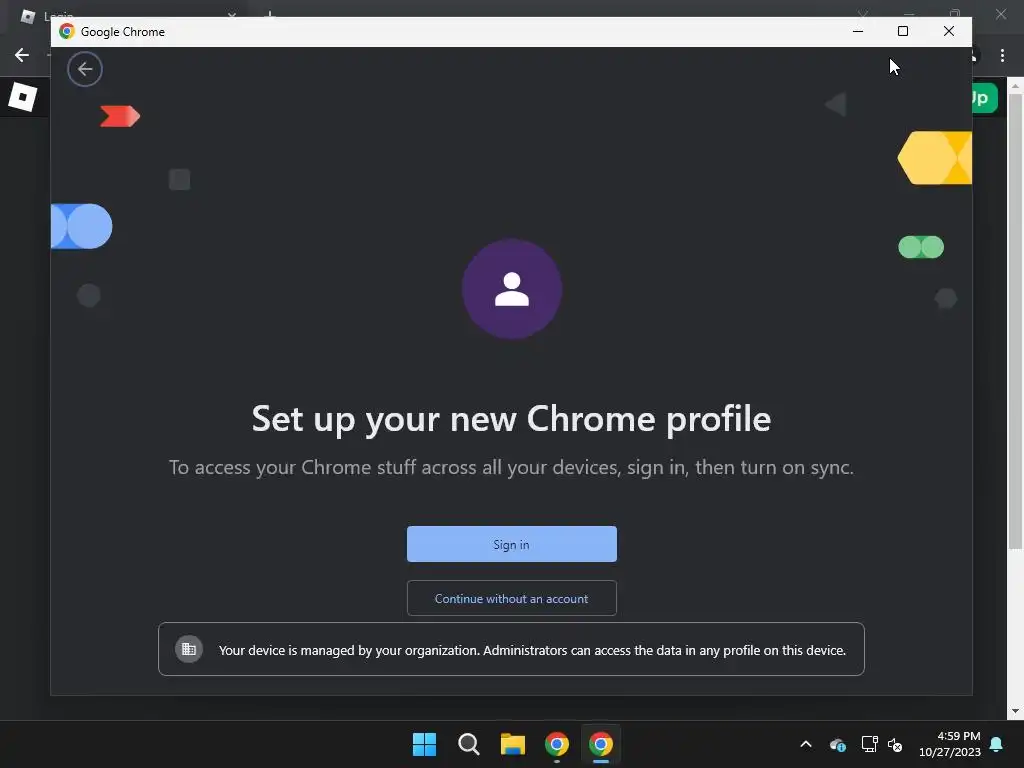Click the green Sign Up button behind dialog
The height and width of the screenshot is (768, 1024).
[985, 98]
